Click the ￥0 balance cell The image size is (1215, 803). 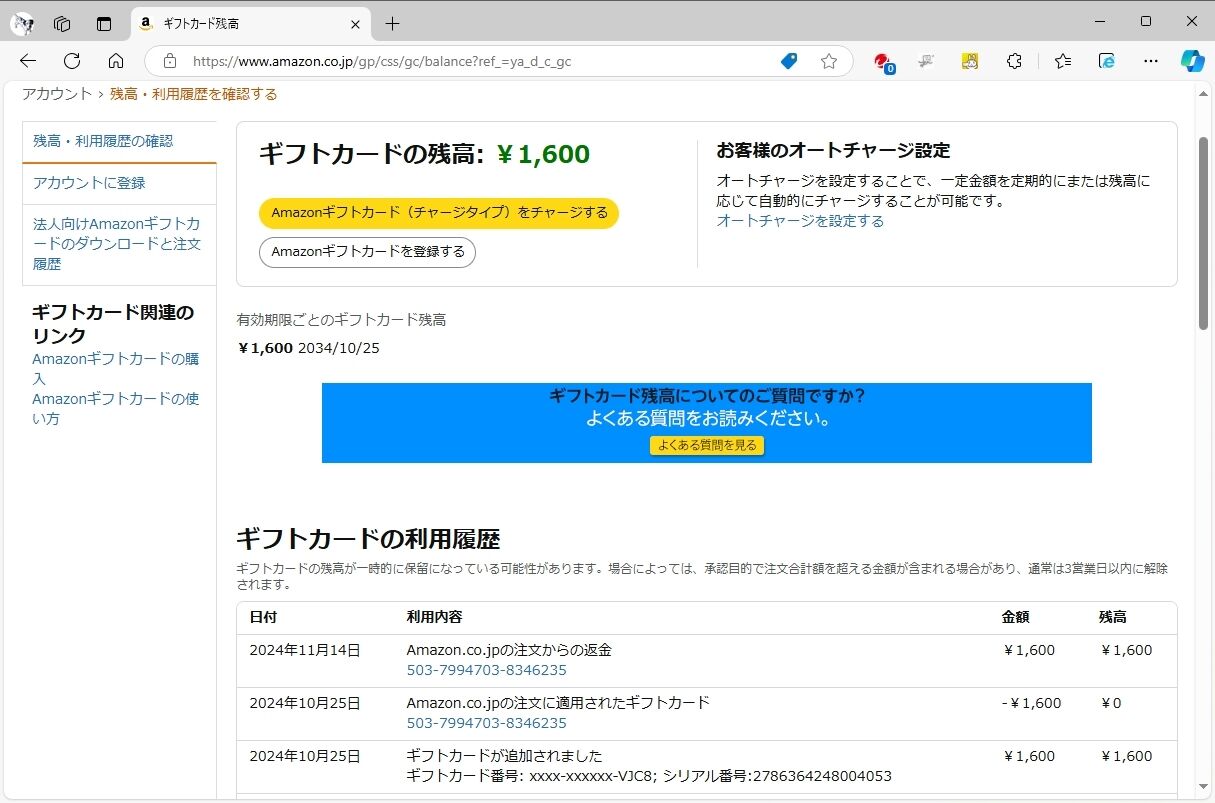[x=1111, y=703]
